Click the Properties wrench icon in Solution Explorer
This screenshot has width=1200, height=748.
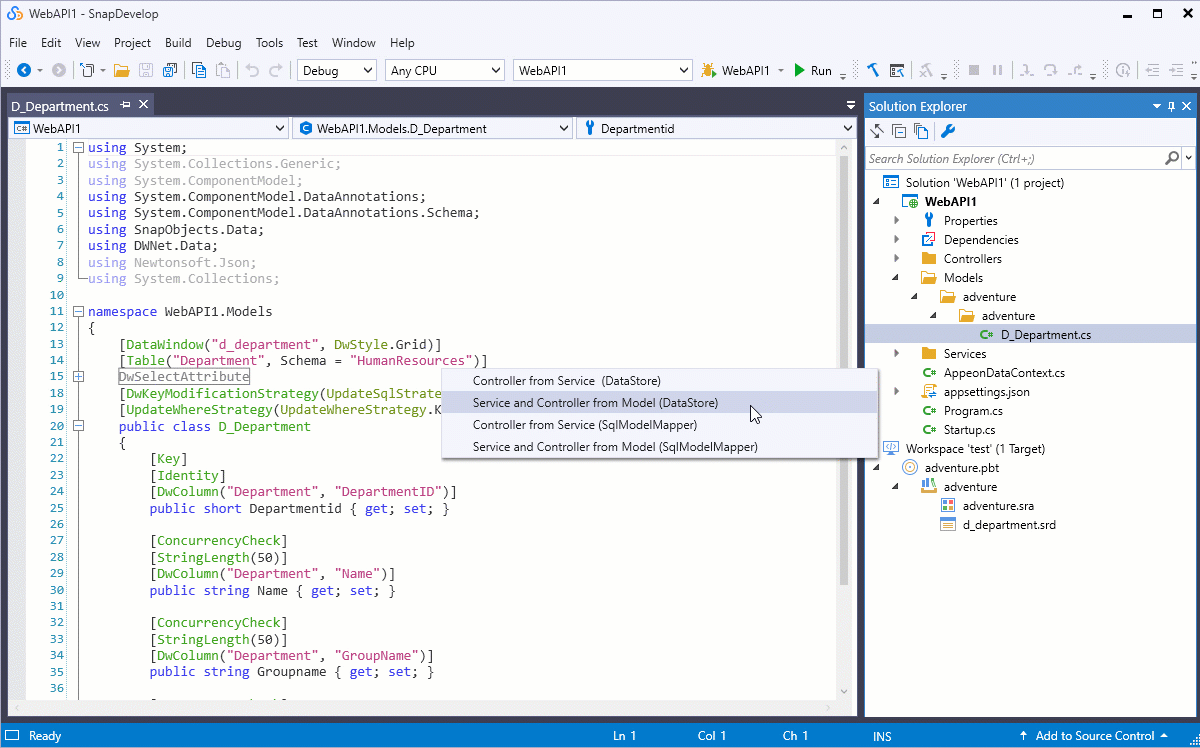pyautogui.click(x=948, y=131)
